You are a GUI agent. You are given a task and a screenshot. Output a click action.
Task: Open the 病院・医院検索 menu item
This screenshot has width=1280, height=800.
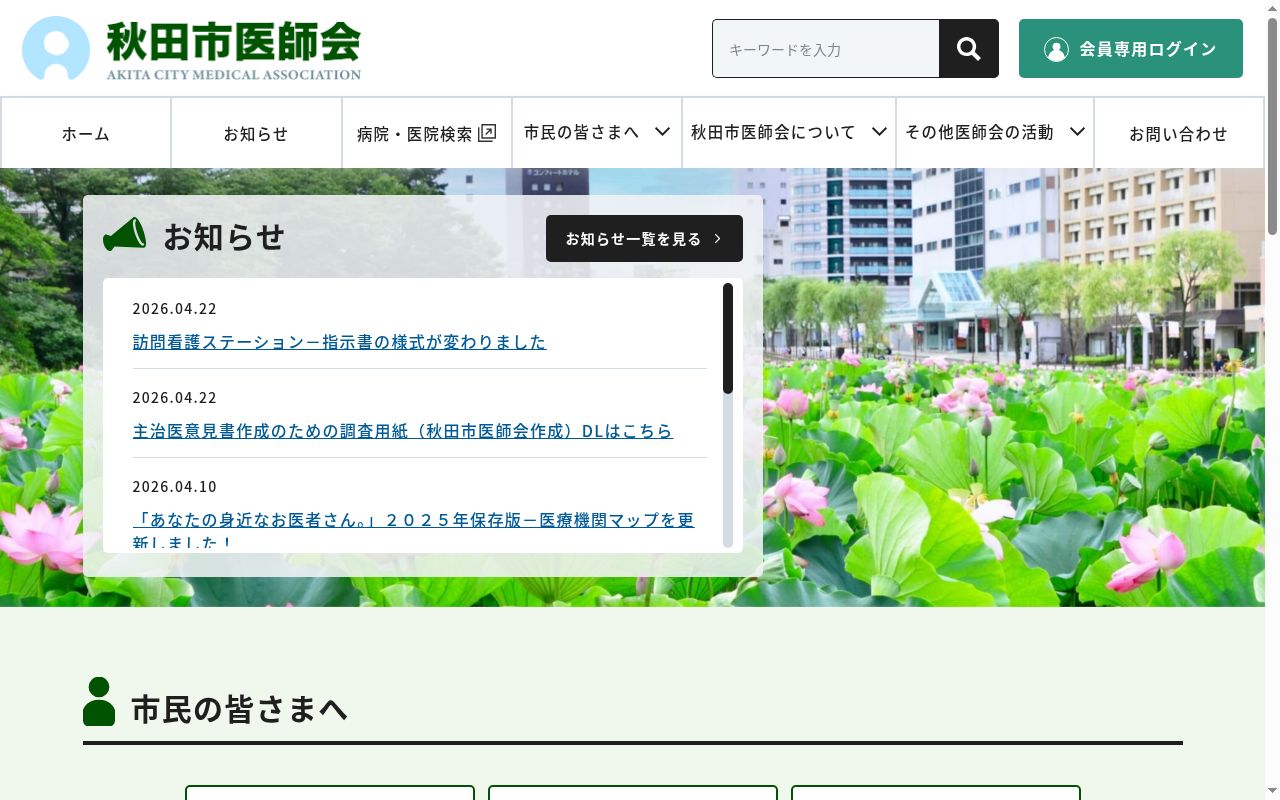(x=427, y=133)
